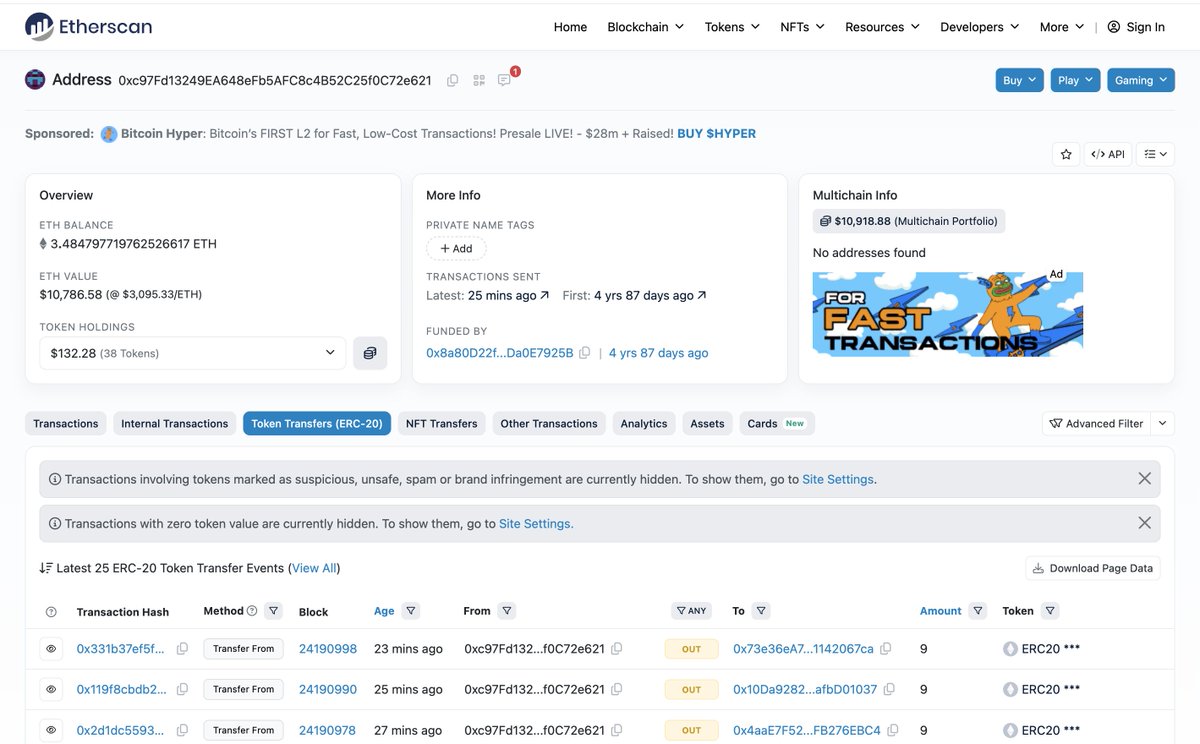The height and width of the screenshot is (744, 1200).
Task: Open the comments icon with notification badge
Action: point(504,79)
